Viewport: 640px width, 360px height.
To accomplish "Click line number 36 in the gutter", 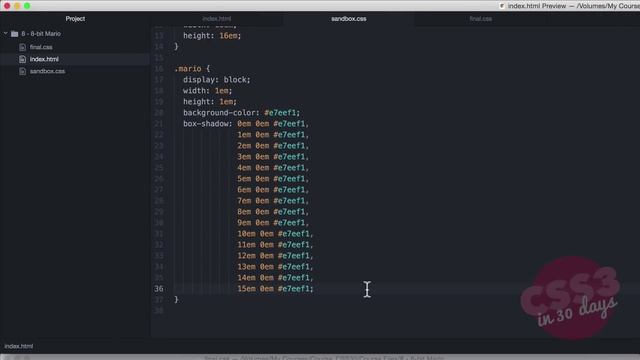I will coord(159,289).
